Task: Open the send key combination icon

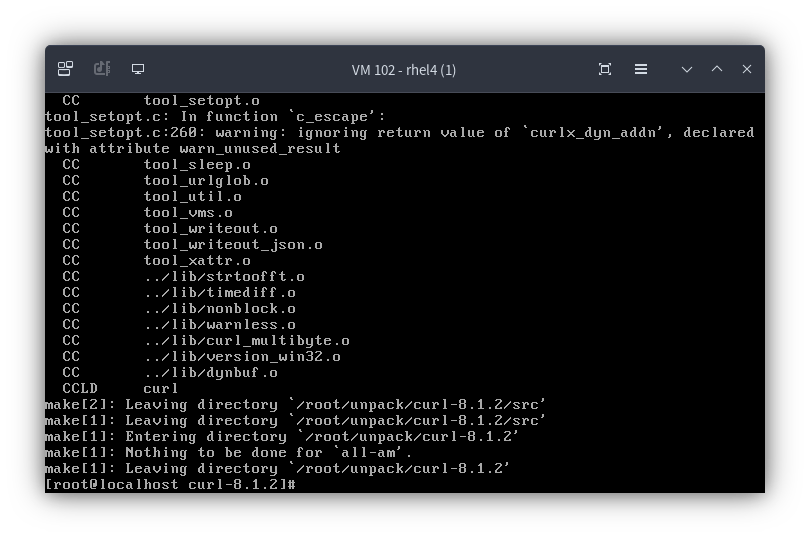Action: point(65,69)
